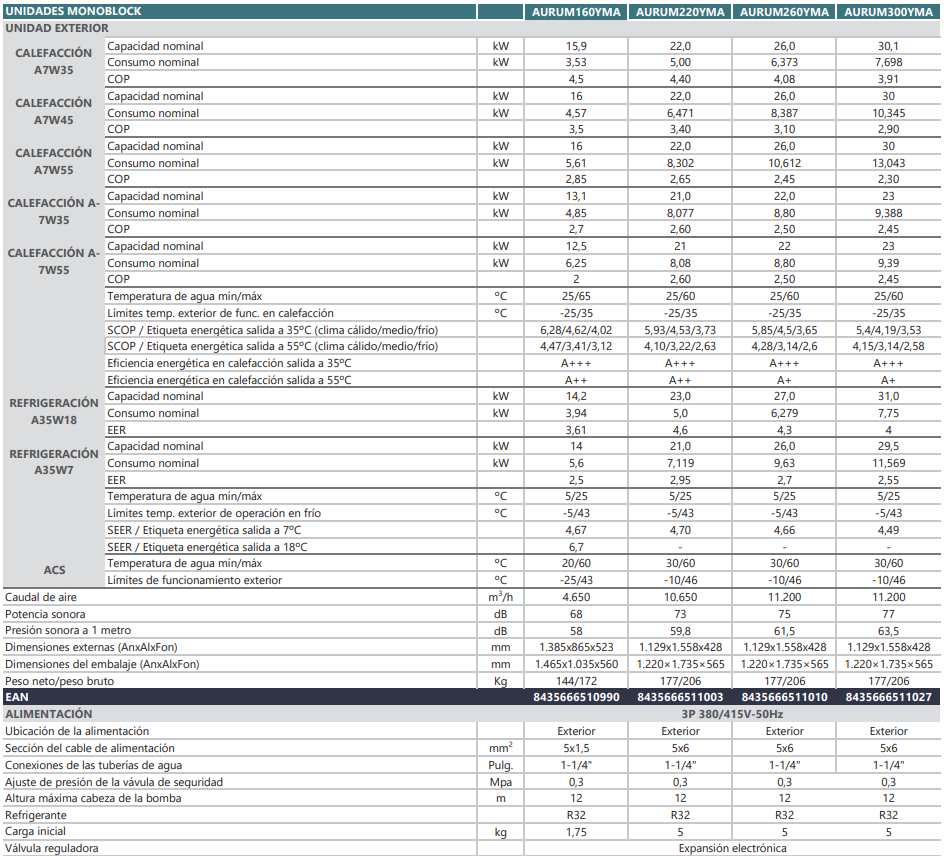Select the airflow value 10.650
Viewport: 947px width, 856px height.
[680, 597]
